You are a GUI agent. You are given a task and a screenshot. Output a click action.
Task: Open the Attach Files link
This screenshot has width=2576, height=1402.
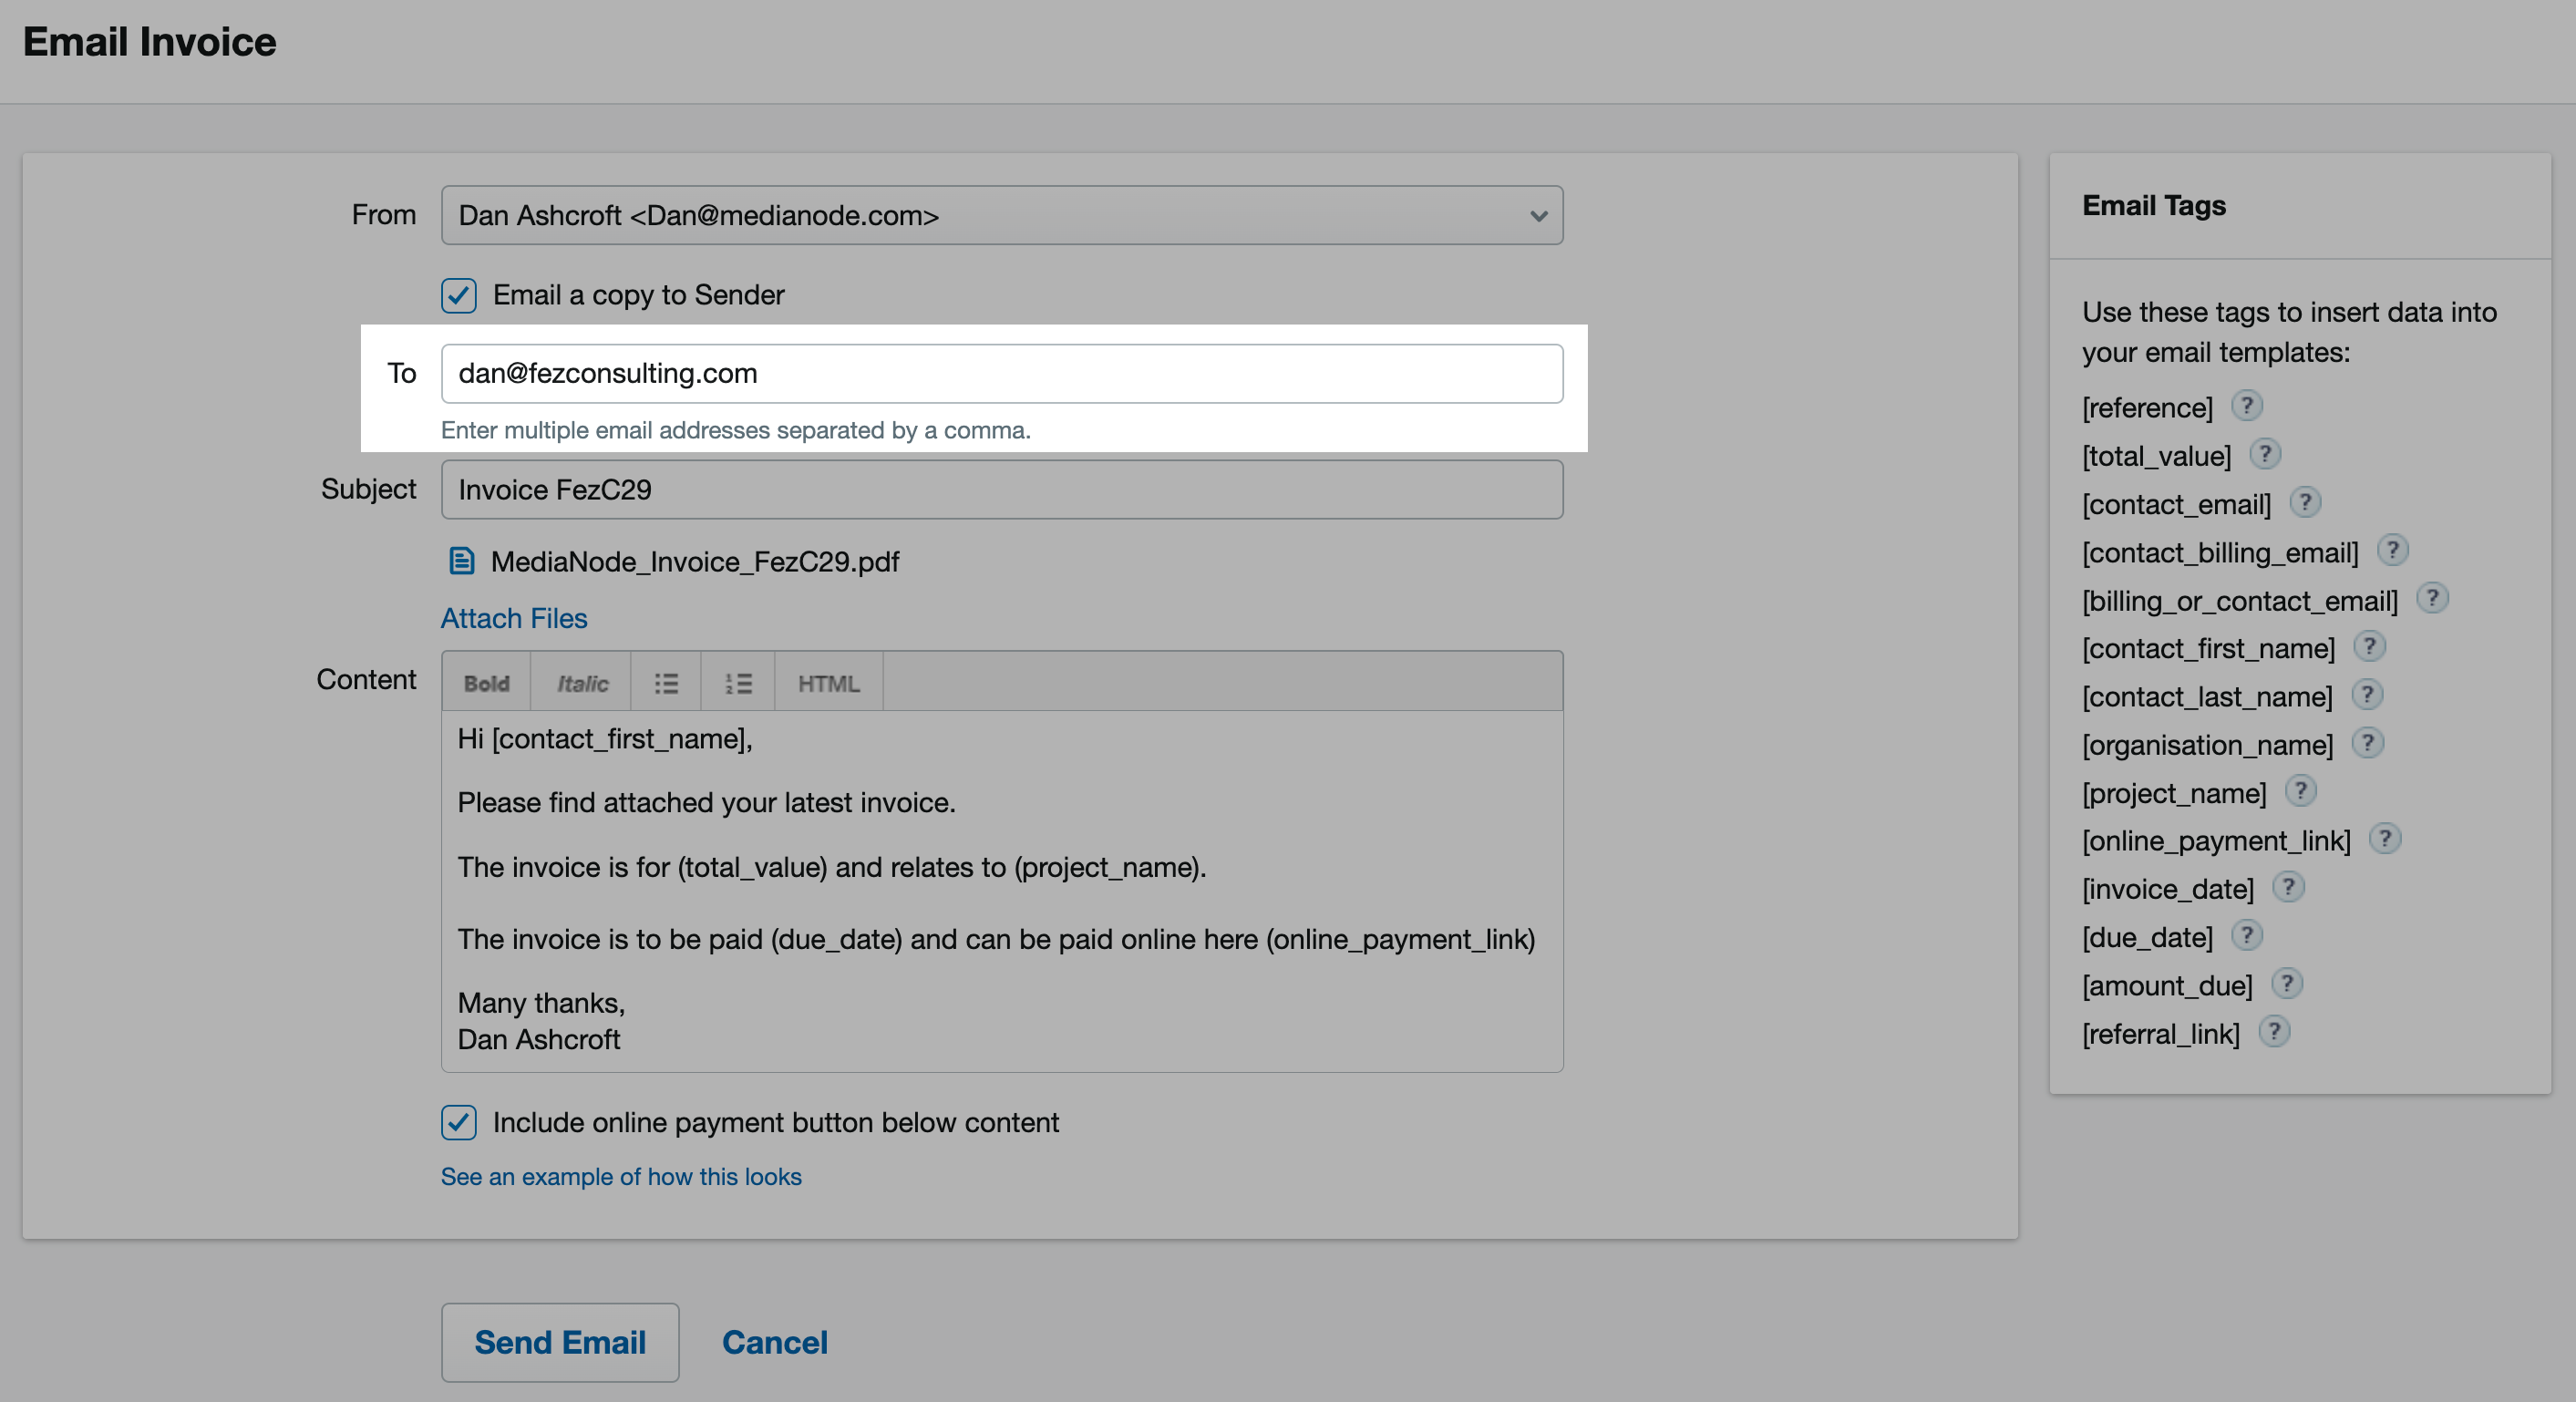(513, 618)
